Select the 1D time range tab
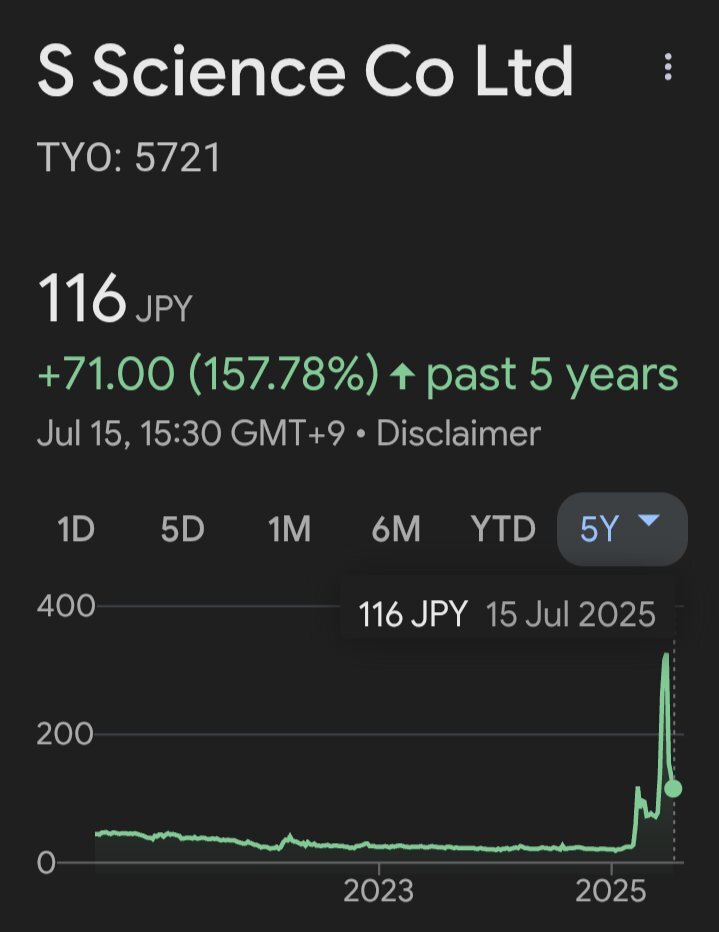Screen dimensions: 719x932 [76, 528]
